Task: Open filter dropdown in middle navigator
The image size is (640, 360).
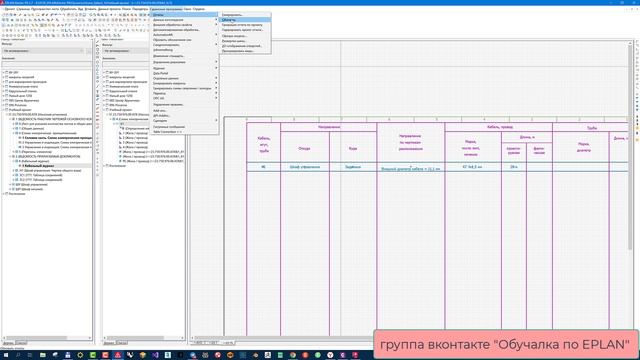Action: [x=126, y=51]
